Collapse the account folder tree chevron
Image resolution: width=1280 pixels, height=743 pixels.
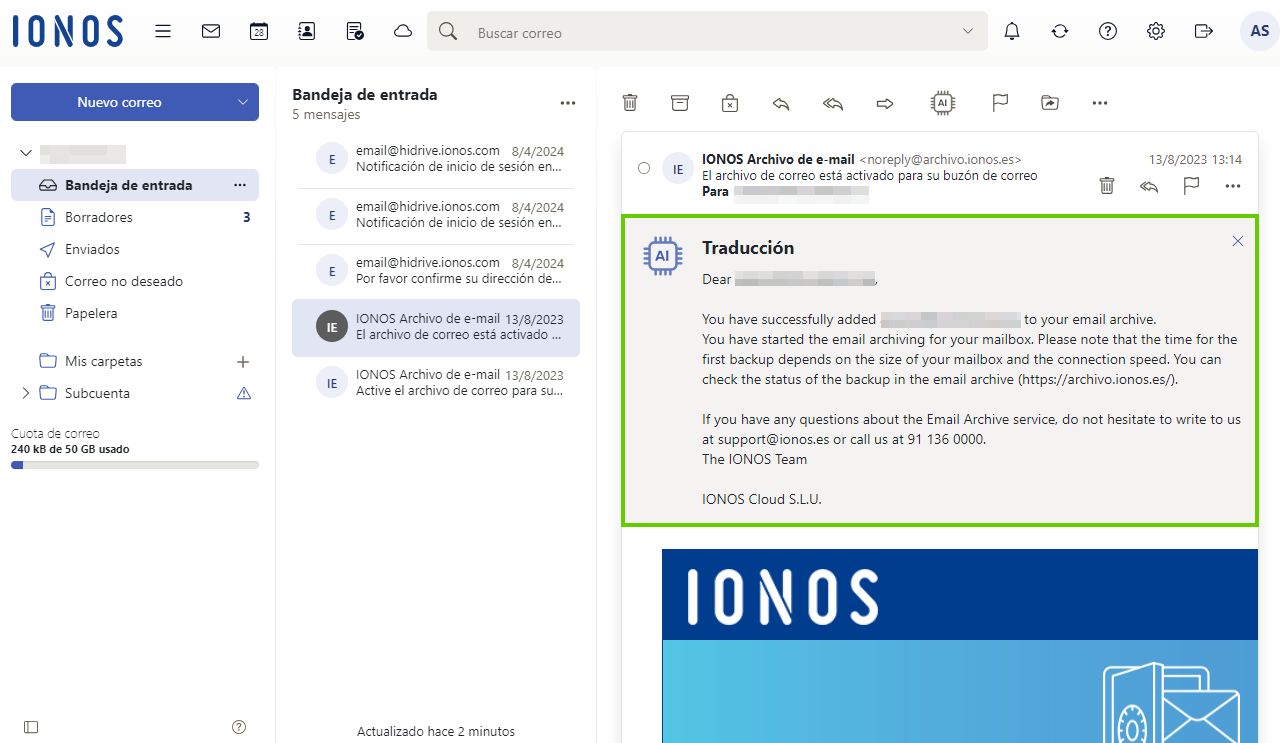pyautogui.click(x=25, y=153)
